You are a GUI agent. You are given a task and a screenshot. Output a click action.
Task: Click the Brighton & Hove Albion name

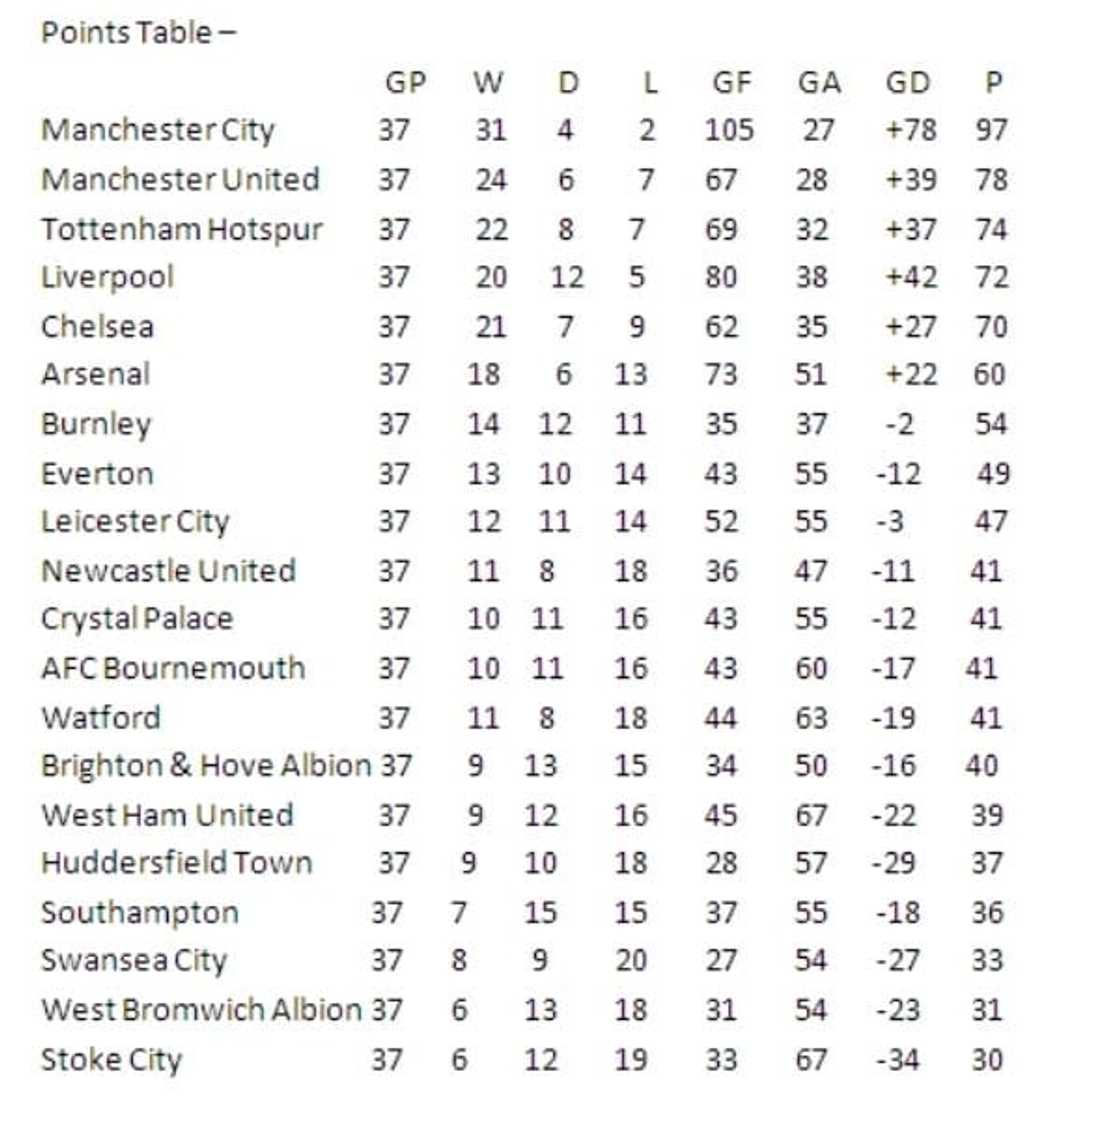[205, 766]
